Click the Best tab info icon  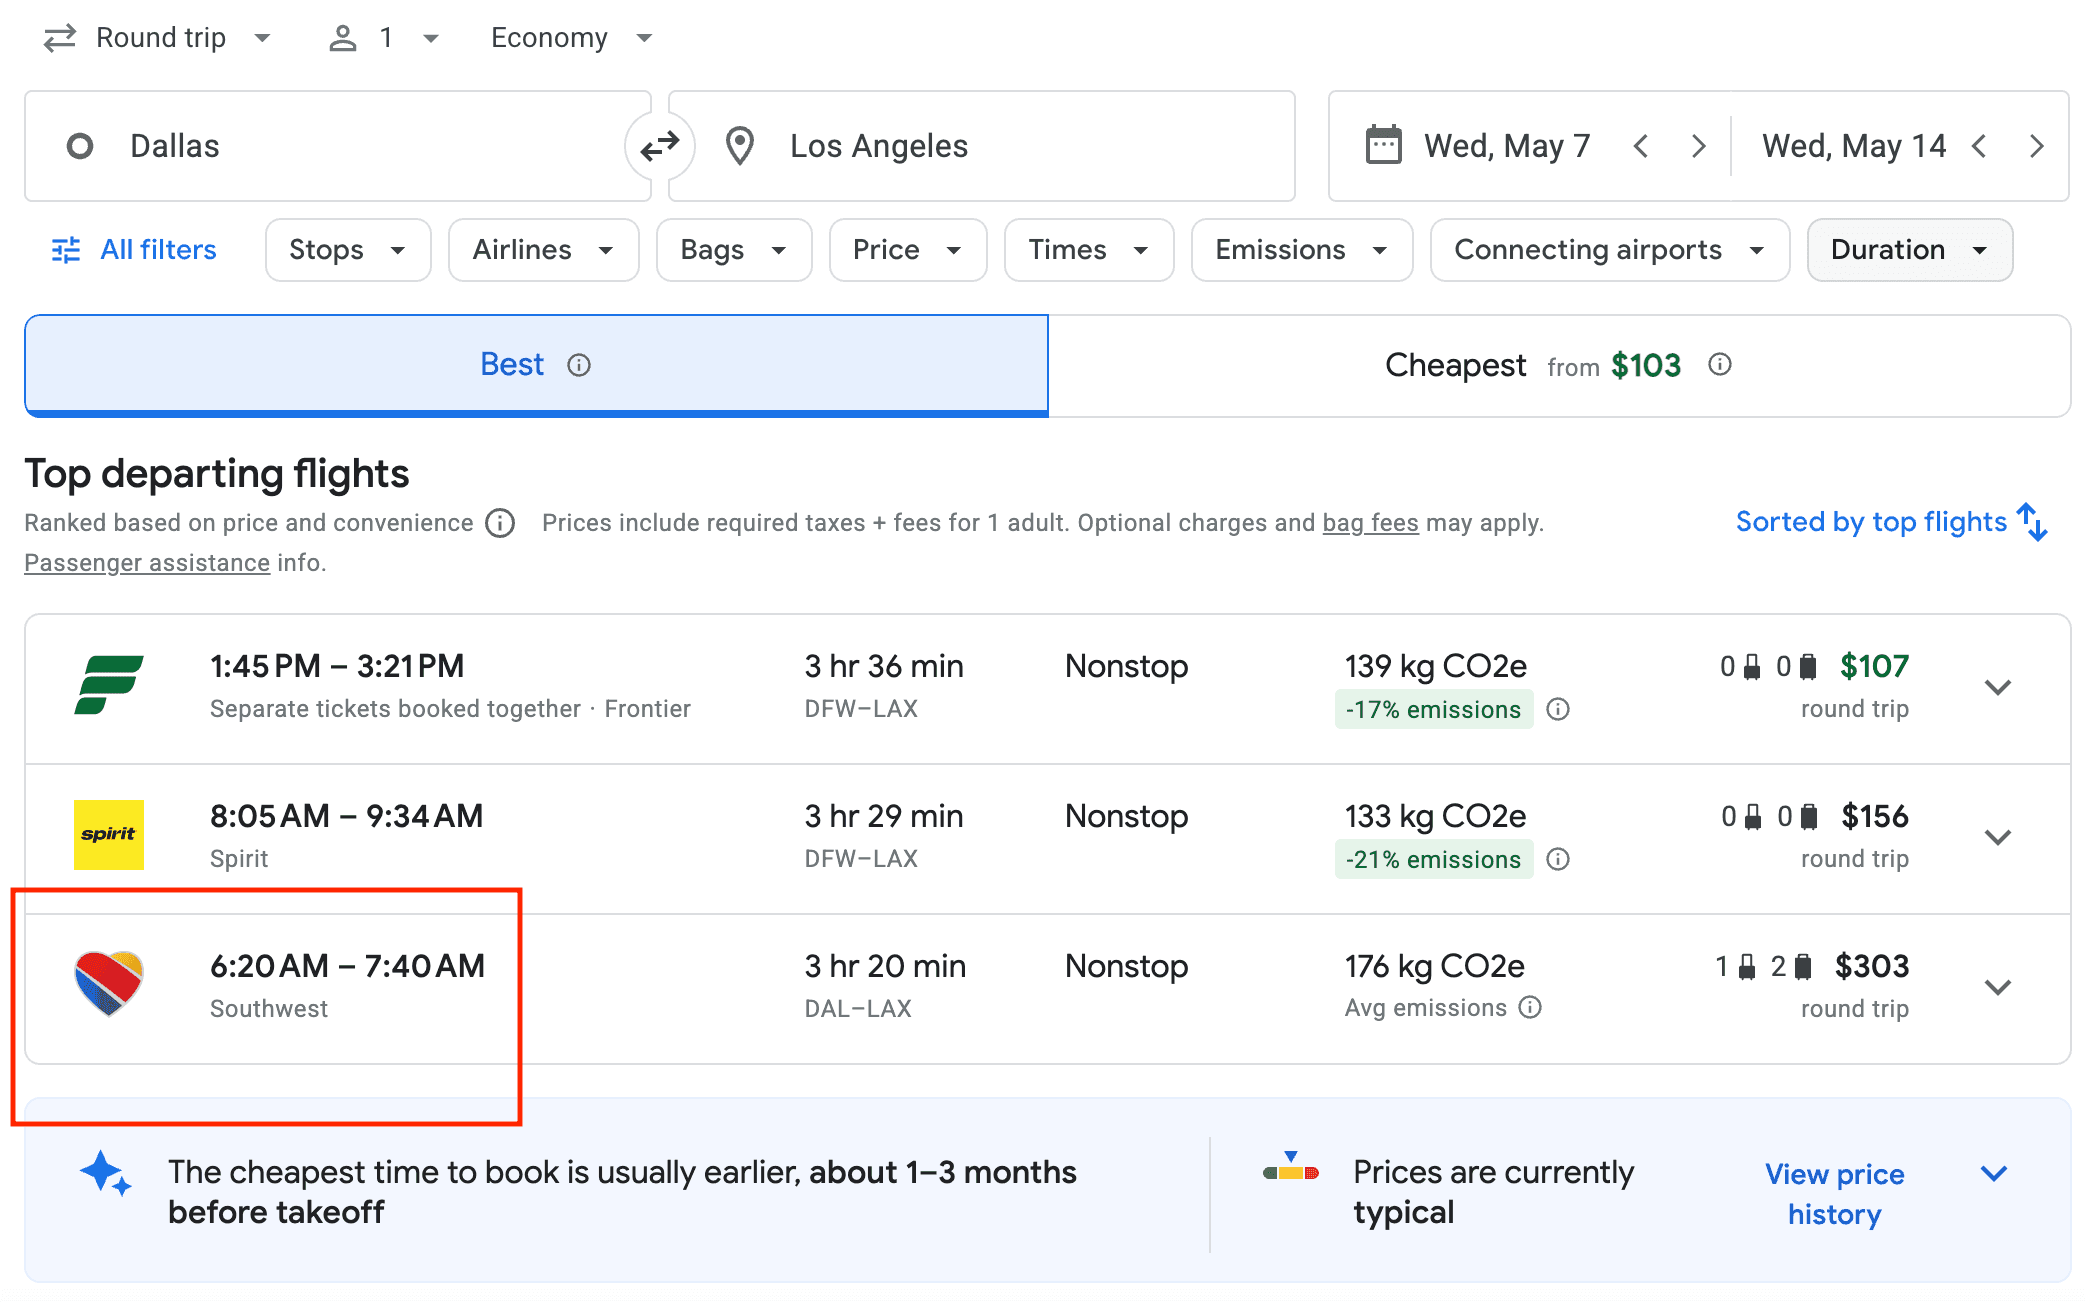(x=579, y=365)
